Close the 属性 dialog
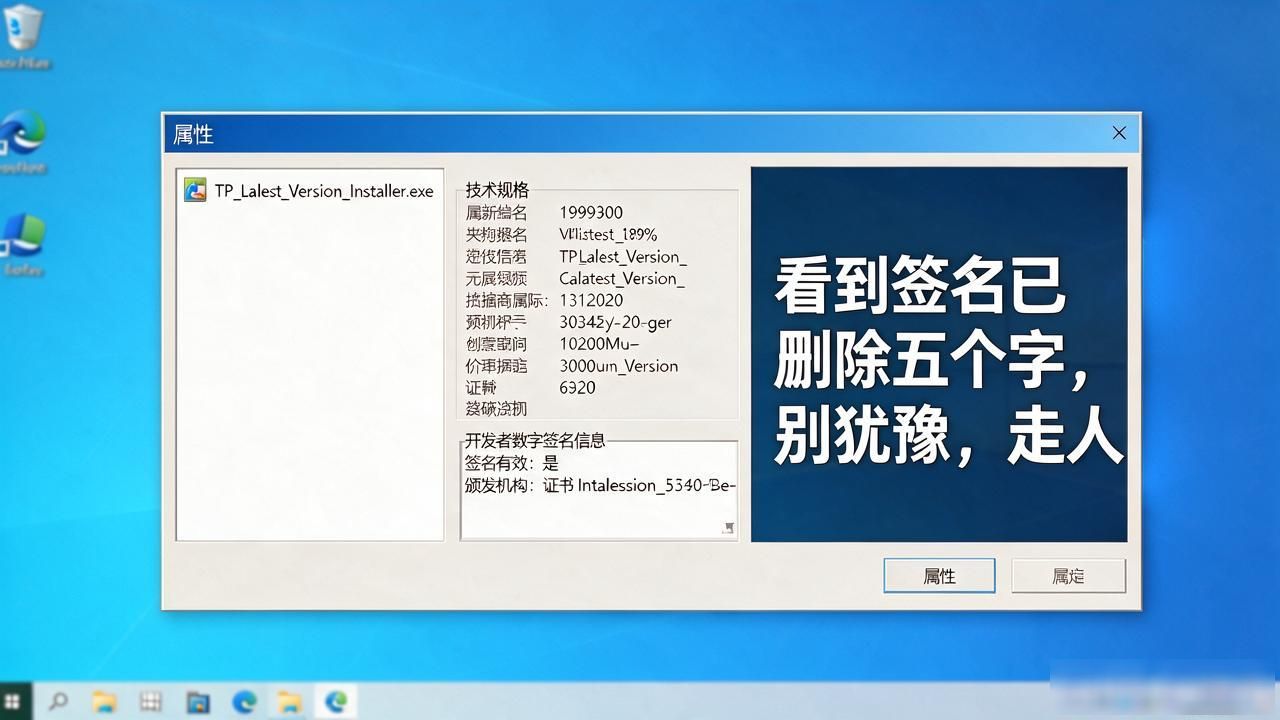This screenshot has height=720, width=1280. 1119,132
